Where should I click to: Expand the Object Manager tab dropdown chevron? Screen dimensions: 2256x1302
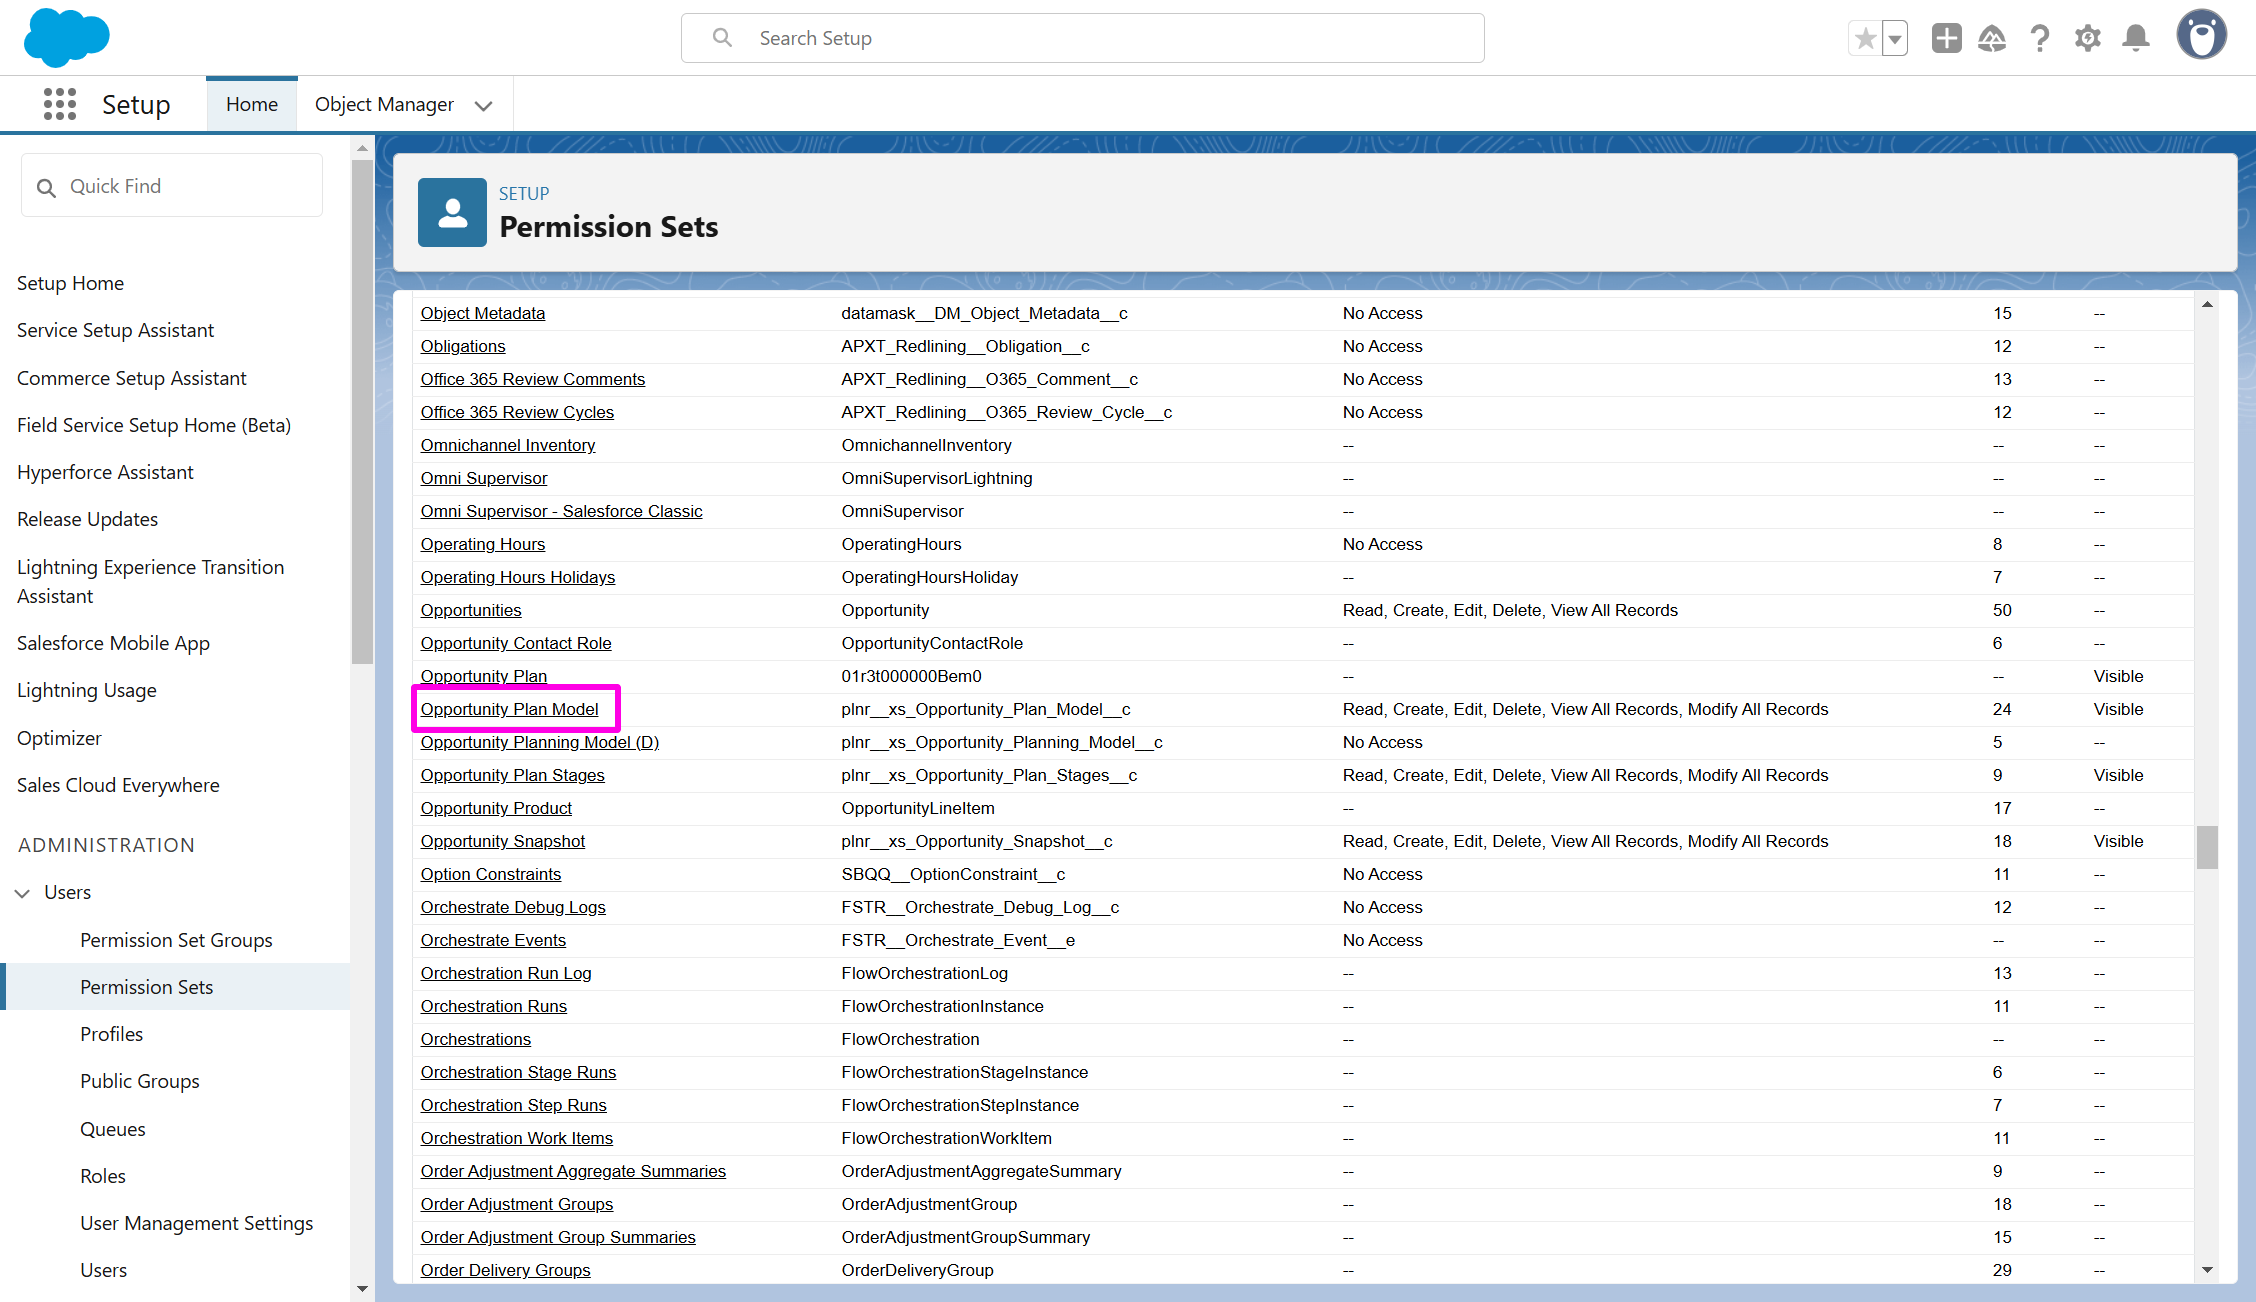484,106
